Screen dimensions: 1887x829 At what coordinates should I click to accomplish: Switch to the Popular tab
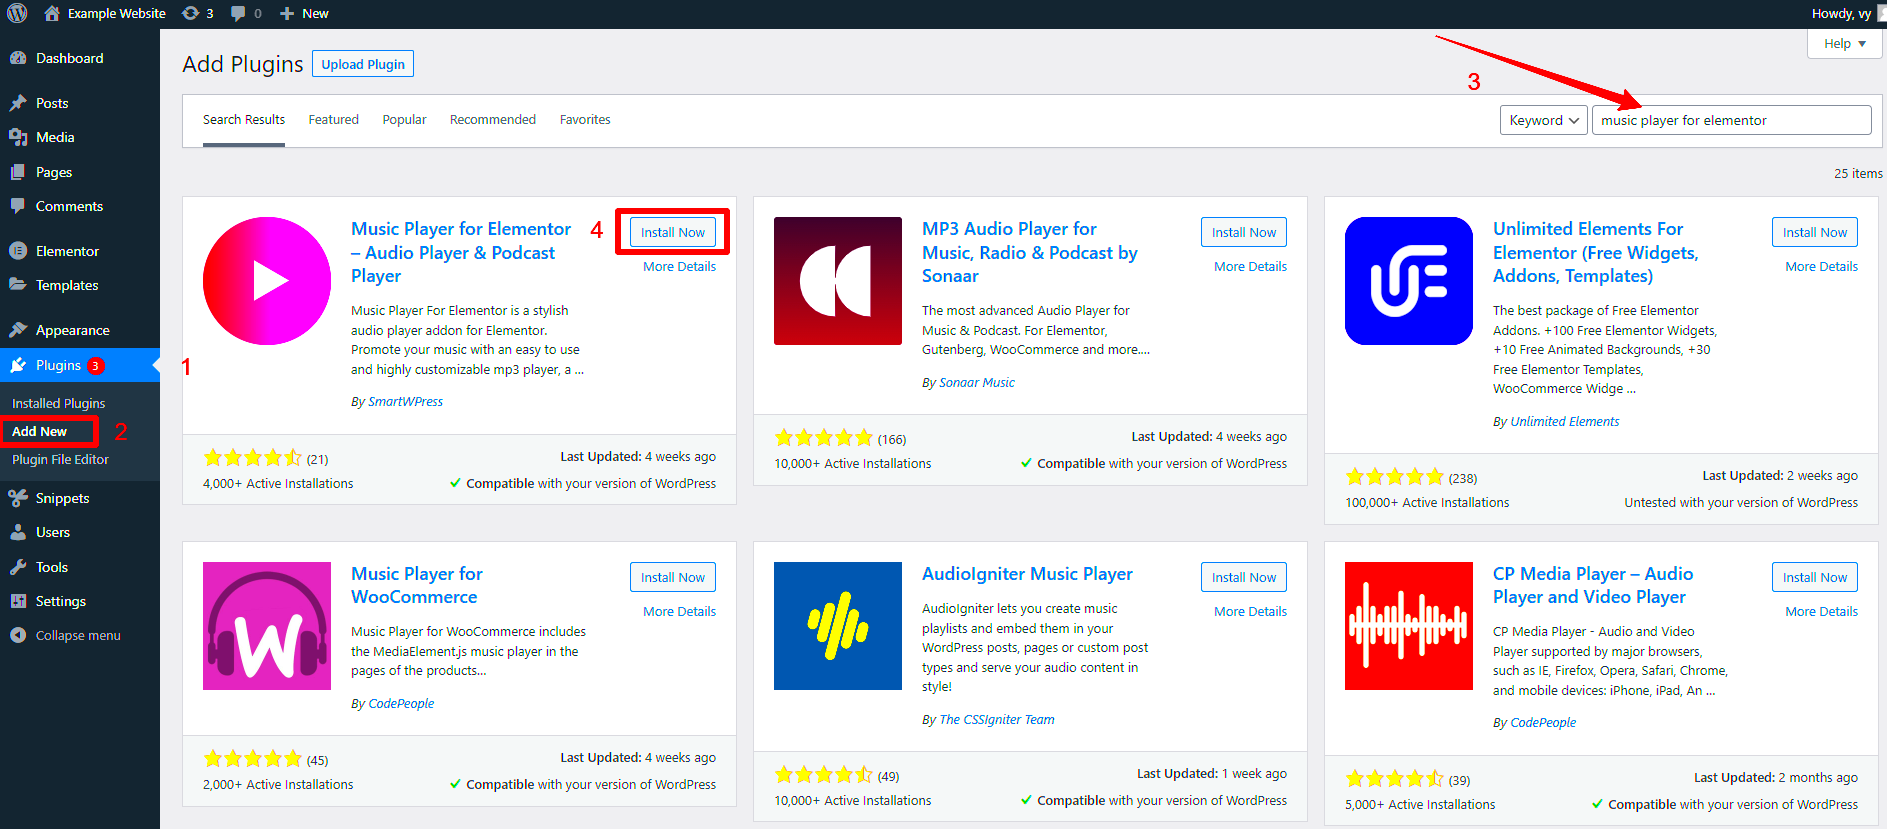pos(404,120)
